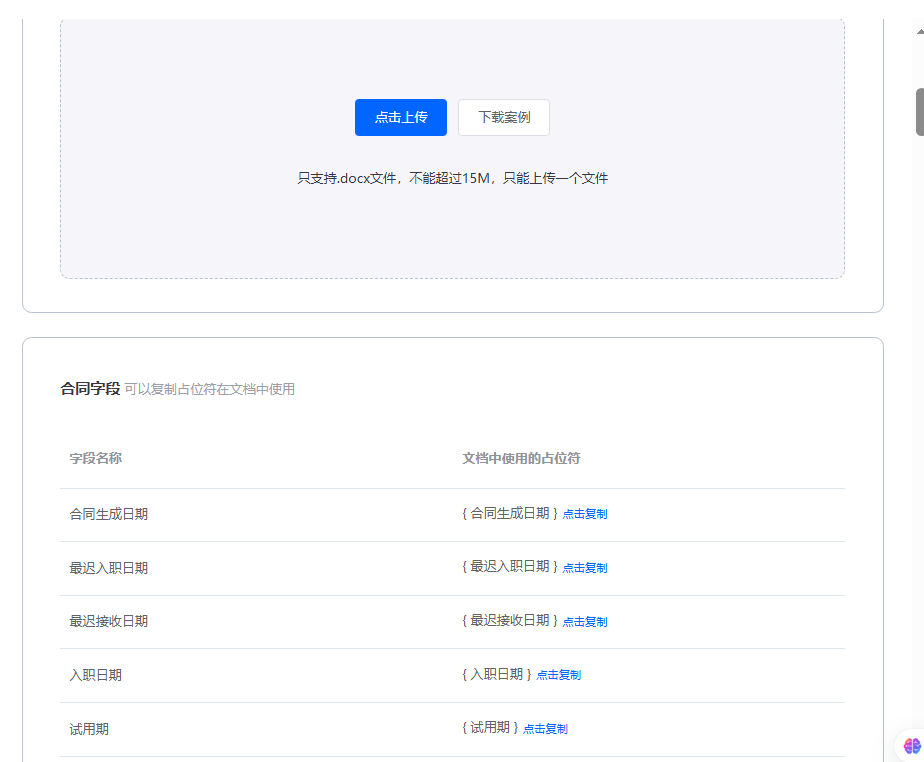The width and height of the screenshot is (924, 762).
Task: Click the { 合同生成日期 } placeholder text
Action: (x=510, y=513)
